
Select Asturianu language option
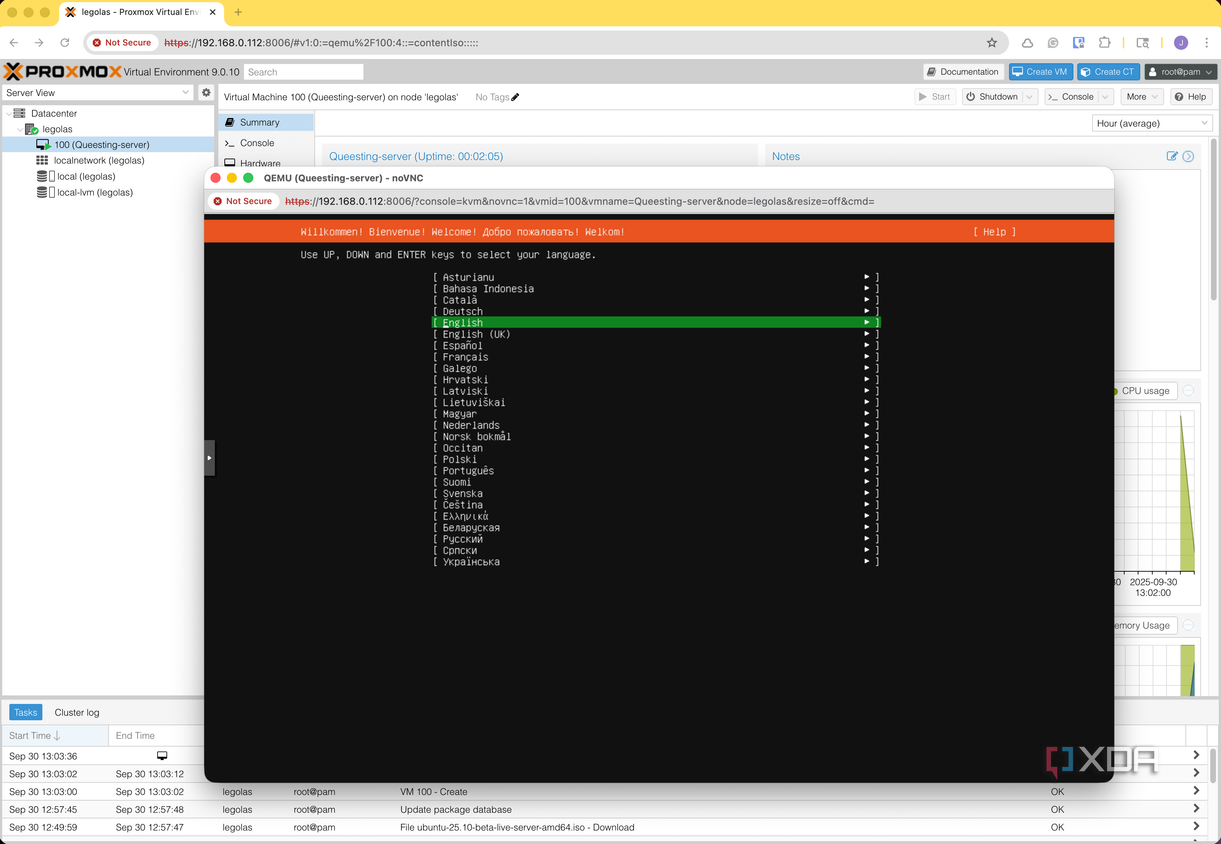(656, 277)
